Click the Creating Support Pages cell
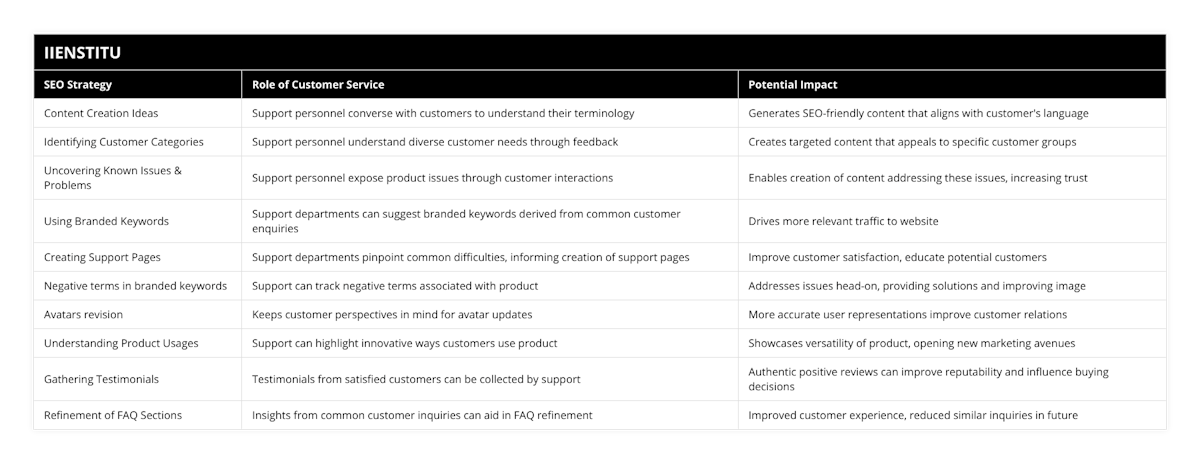This screenshot has height=463, width=1200. (102, 257)
